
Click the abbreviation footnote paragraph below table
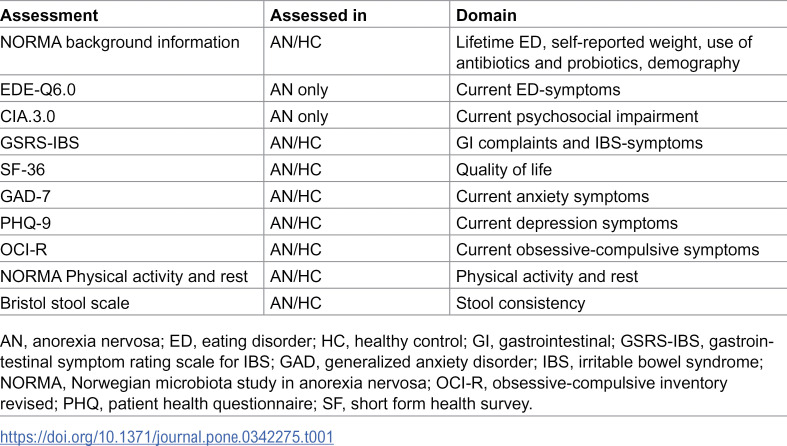pos(386,372)
